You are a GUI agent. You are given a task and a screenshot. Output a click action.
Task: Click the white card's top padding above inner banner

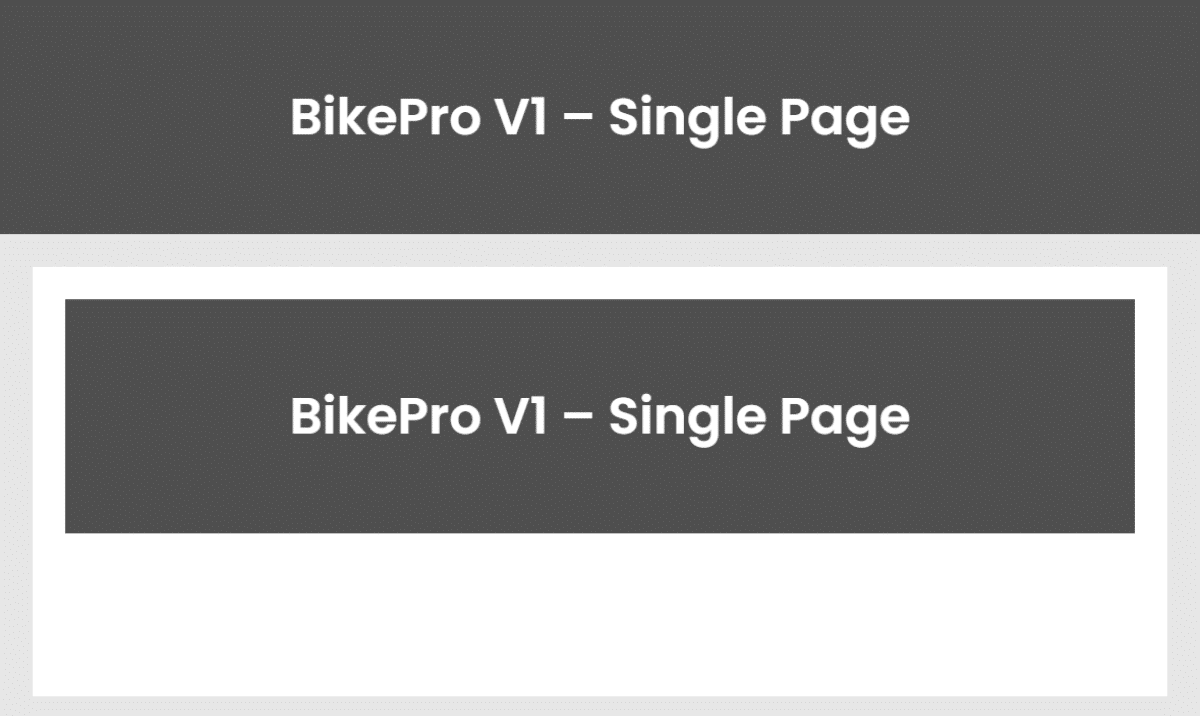pos(600,283)
